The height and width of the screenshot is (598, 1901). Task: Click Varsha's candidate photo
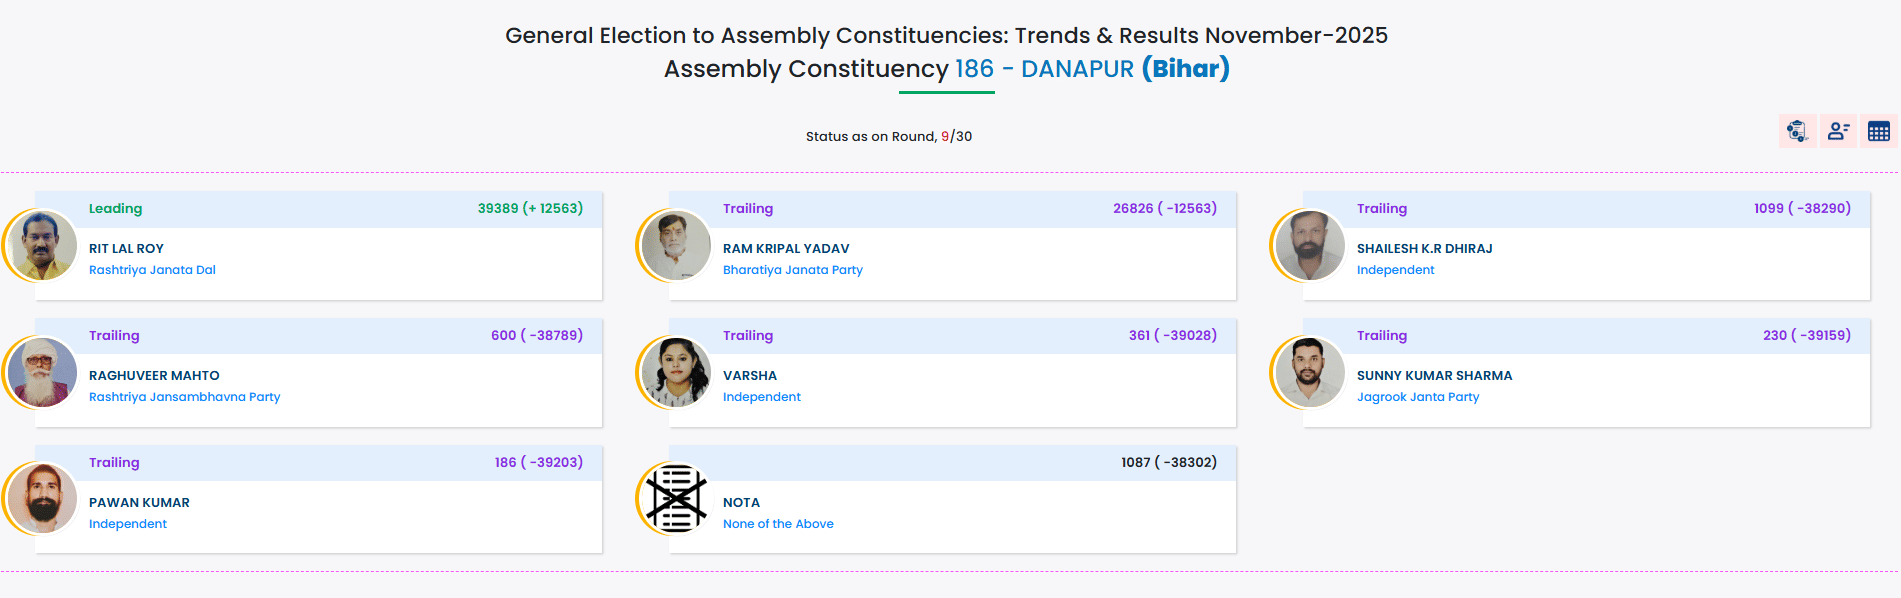676,372
